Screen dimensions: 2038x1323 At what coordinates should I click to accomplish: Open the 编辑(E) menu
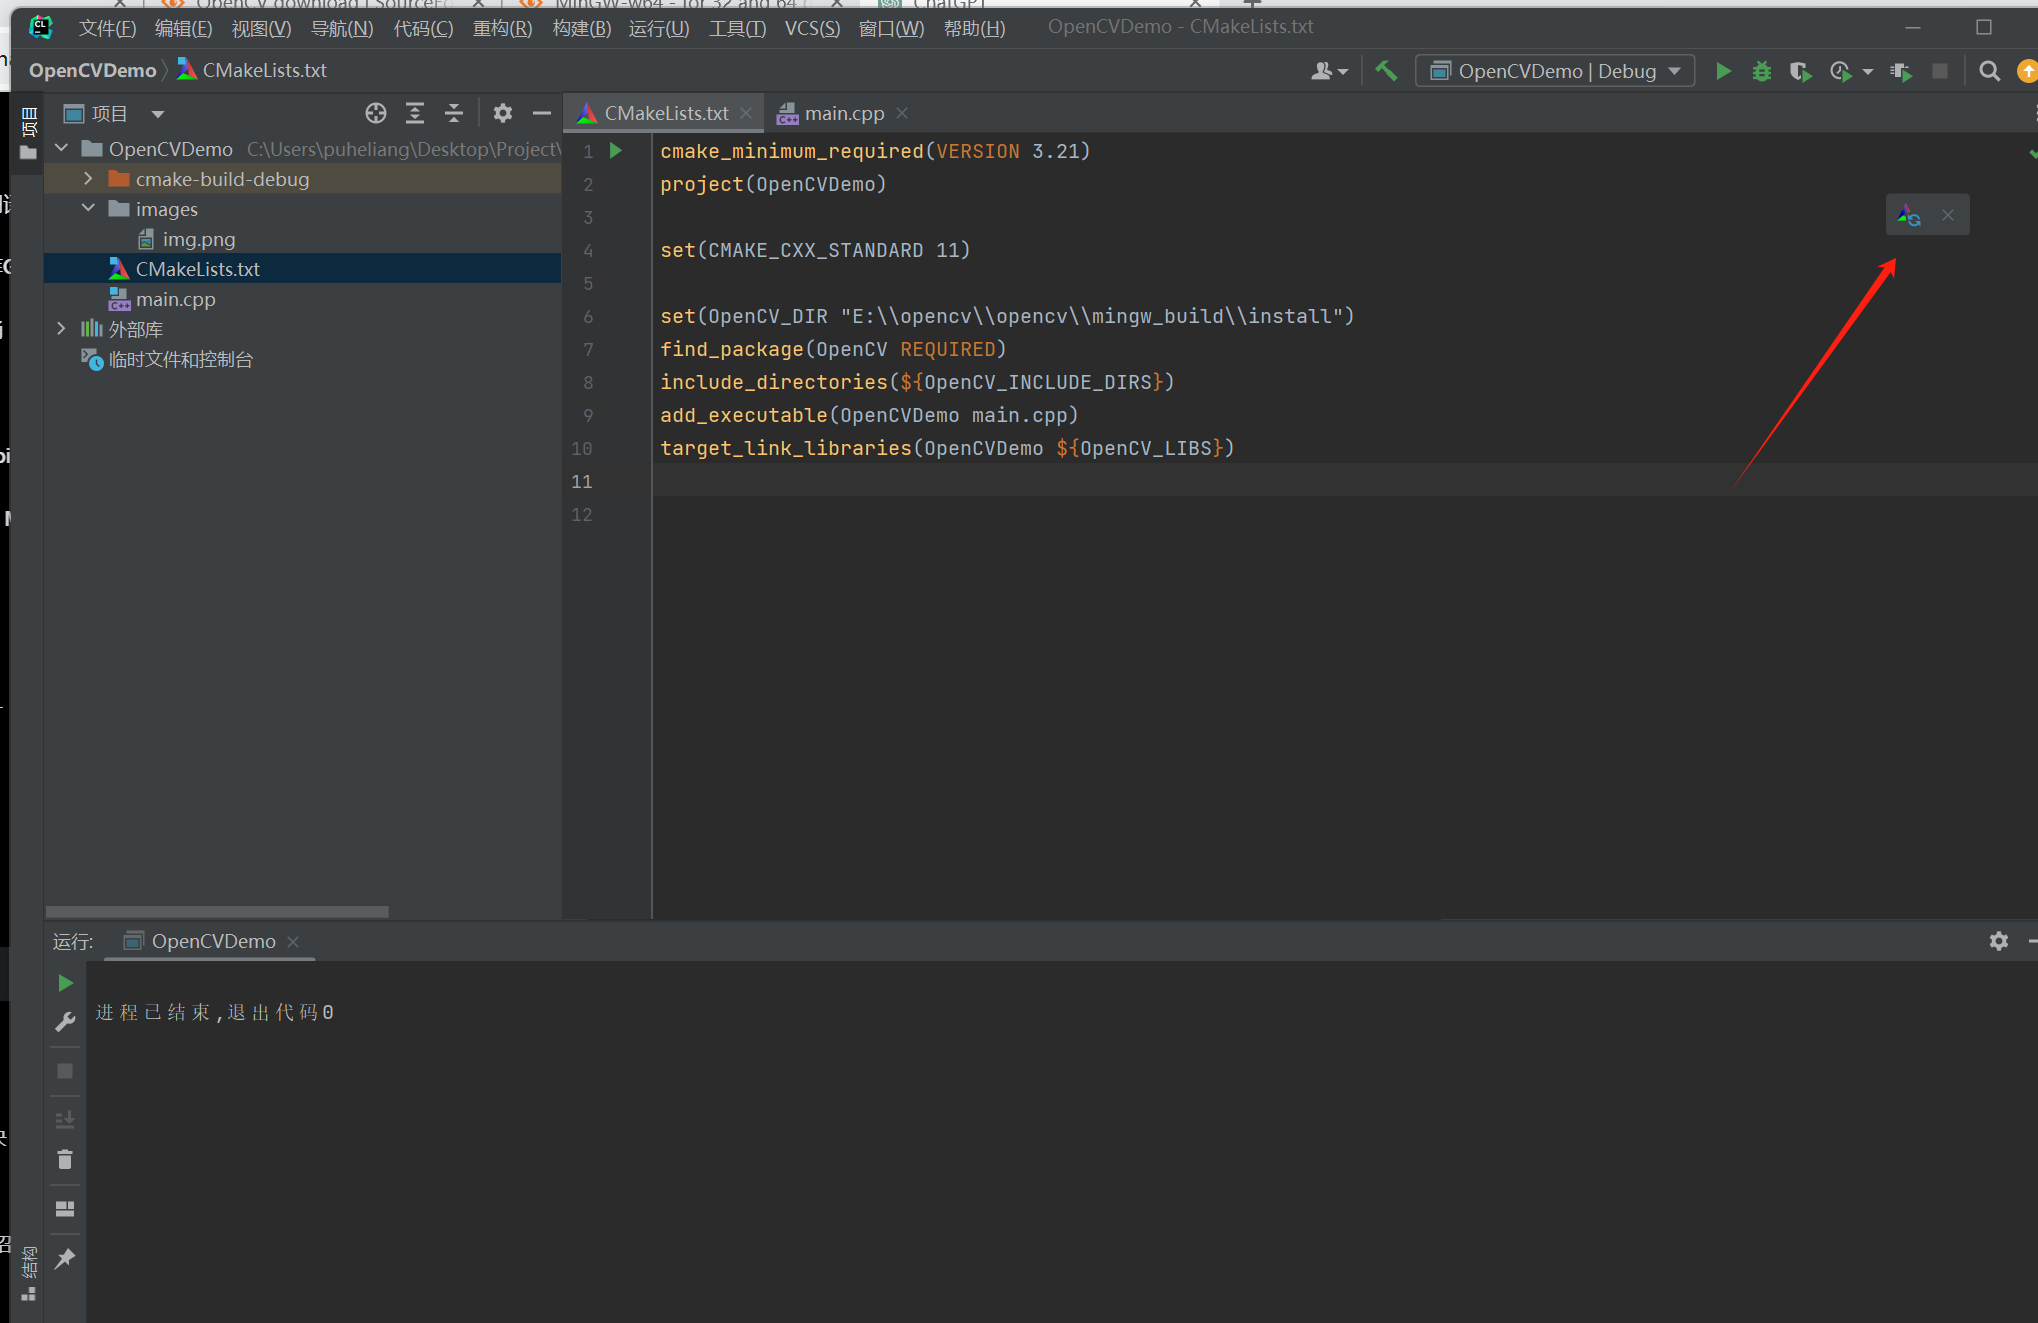pos(183,28)
